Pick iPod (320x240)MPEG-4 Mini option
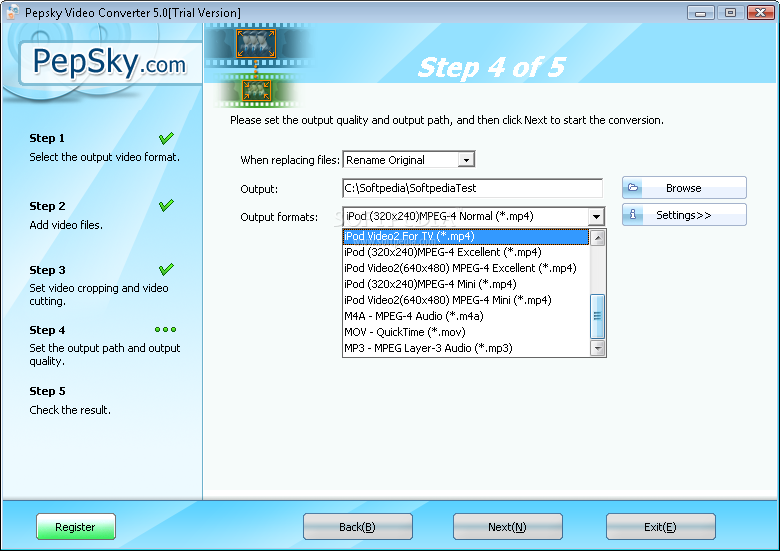This screenshot has height=551, width=780. click(x=466, y=284)
